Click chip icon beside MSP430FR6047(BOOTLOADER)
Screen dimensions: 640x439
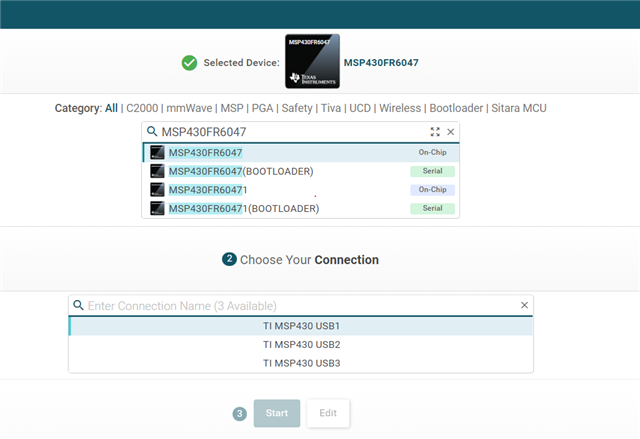click(157, 171)
